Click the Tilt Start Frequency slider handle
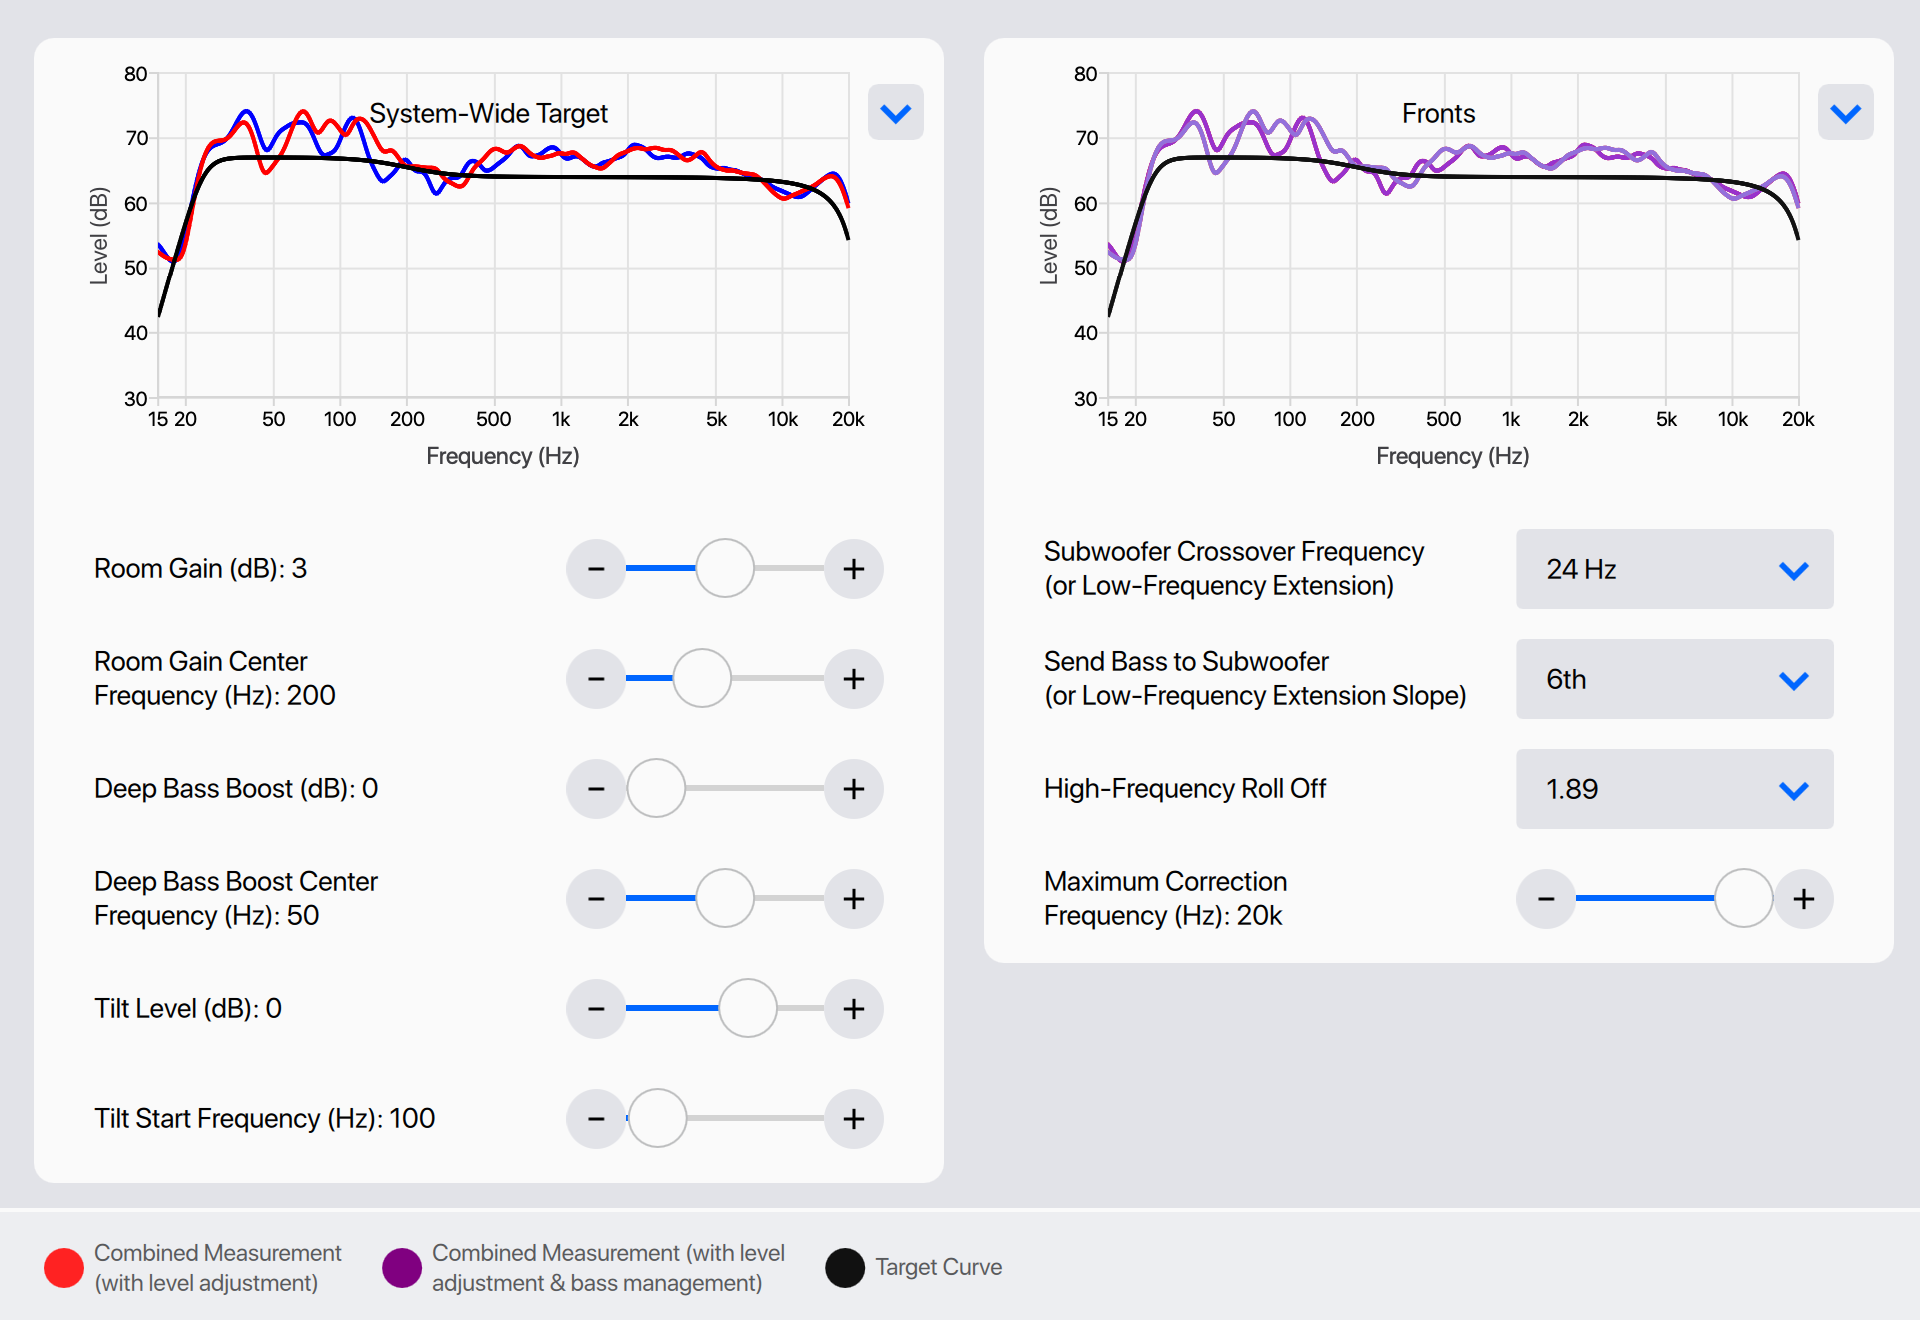Viewport: 1920px width, 1320px height. pos(657,1118)
